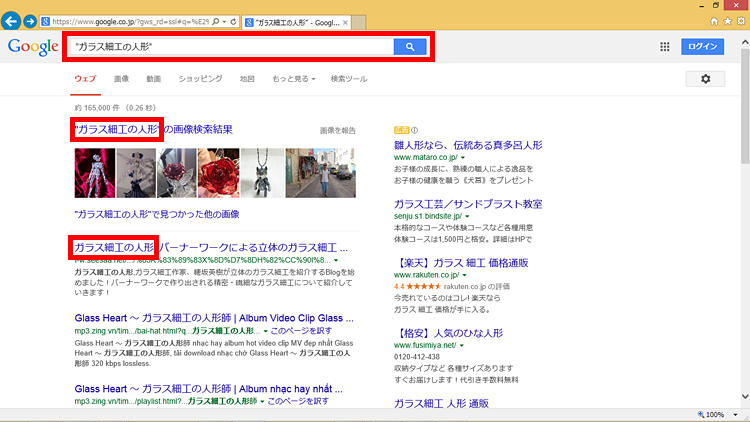Click the browser forward arrow
750x422 pixels.
pyautogui.click(x=32, y=21)
